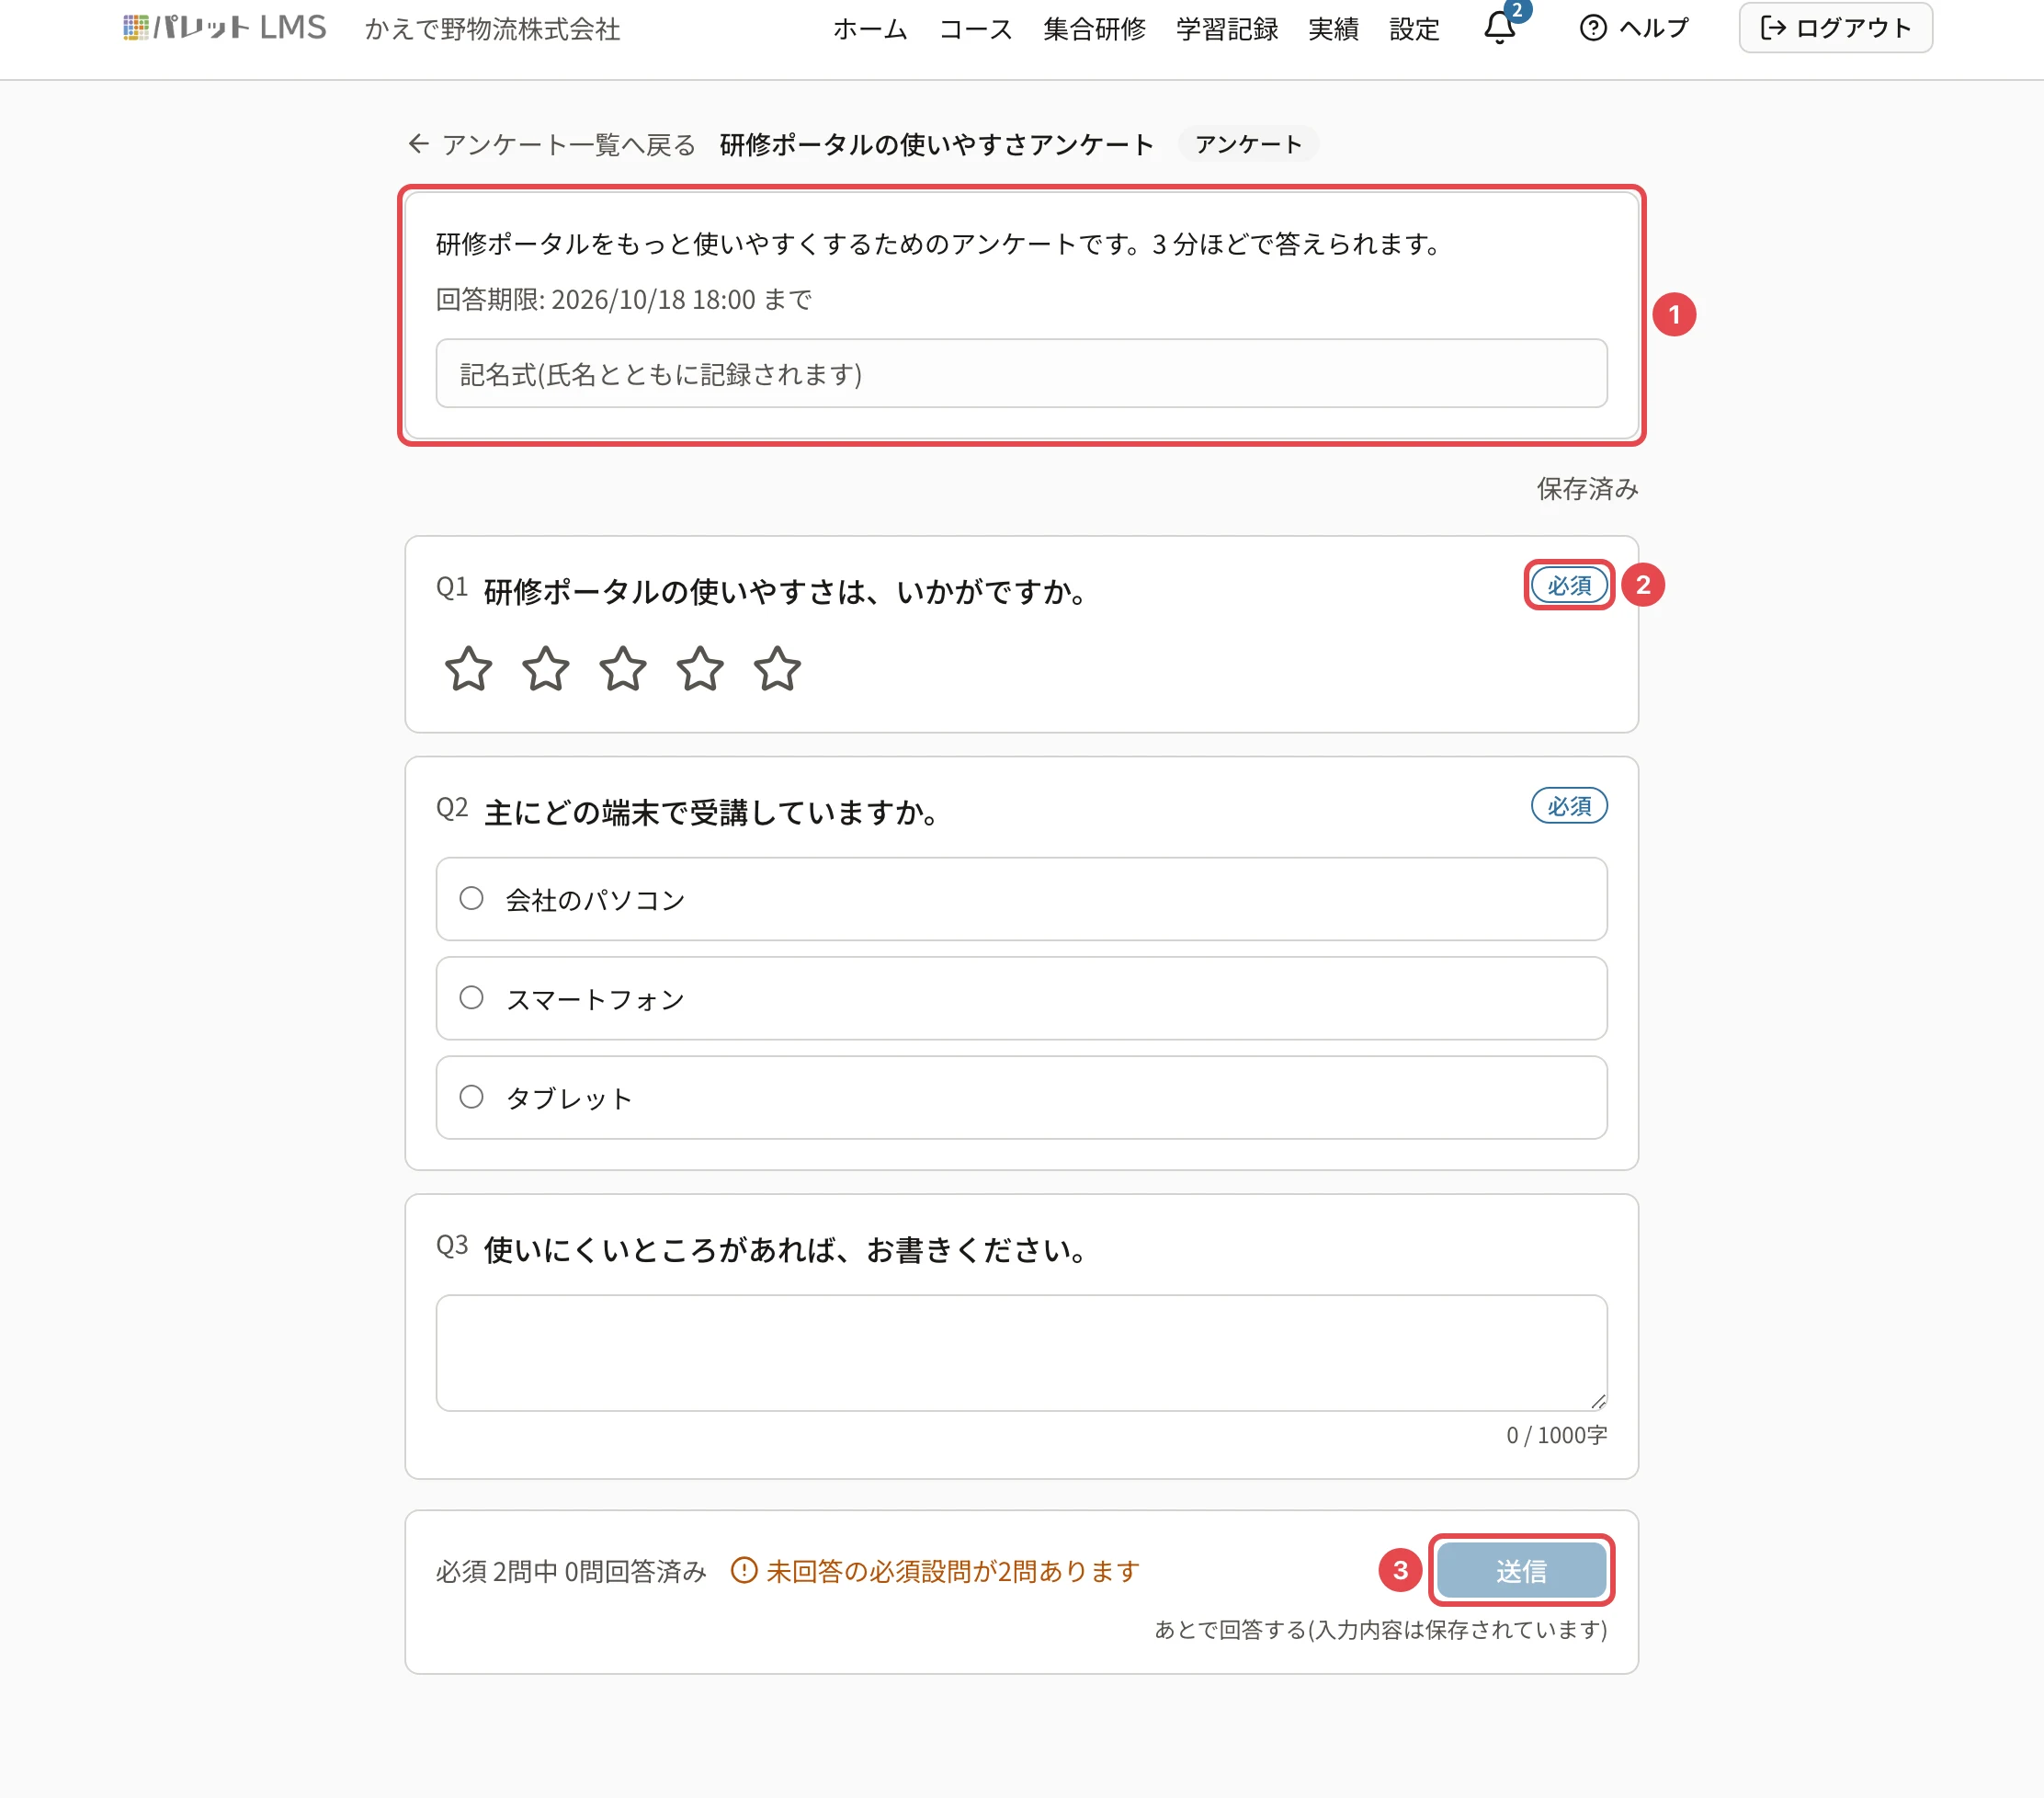
Task: Open the ホーム menu
Action: (x=870, y=29)
